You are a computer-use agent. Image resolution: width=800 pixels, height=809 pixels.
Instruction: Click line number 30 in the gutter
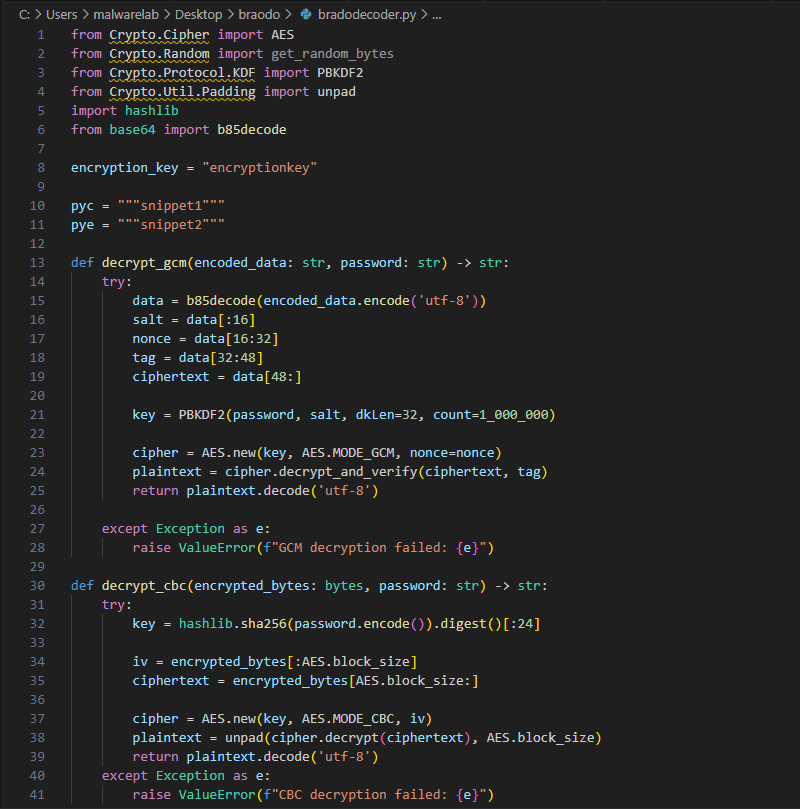pyautogui.click(x=39, y=585)
